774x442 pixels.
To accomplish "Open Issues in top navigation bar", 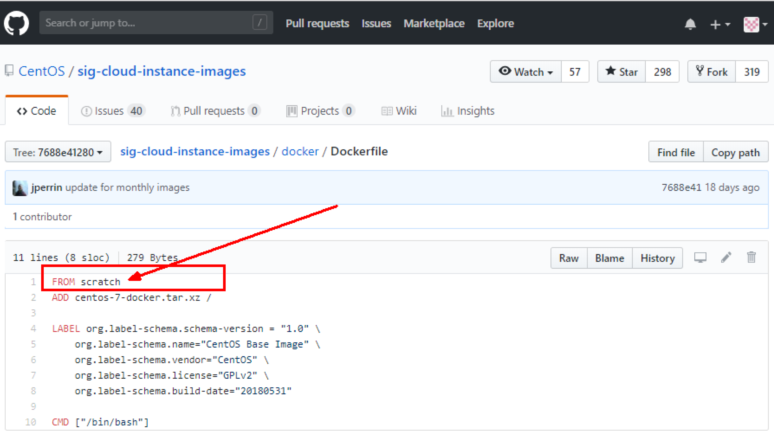I will [x=376, y=23].
